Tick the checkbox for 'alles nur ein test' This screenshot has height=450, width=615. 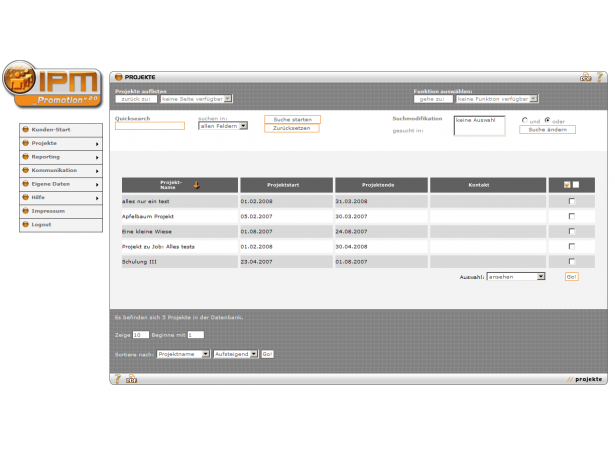coord(571,201)
